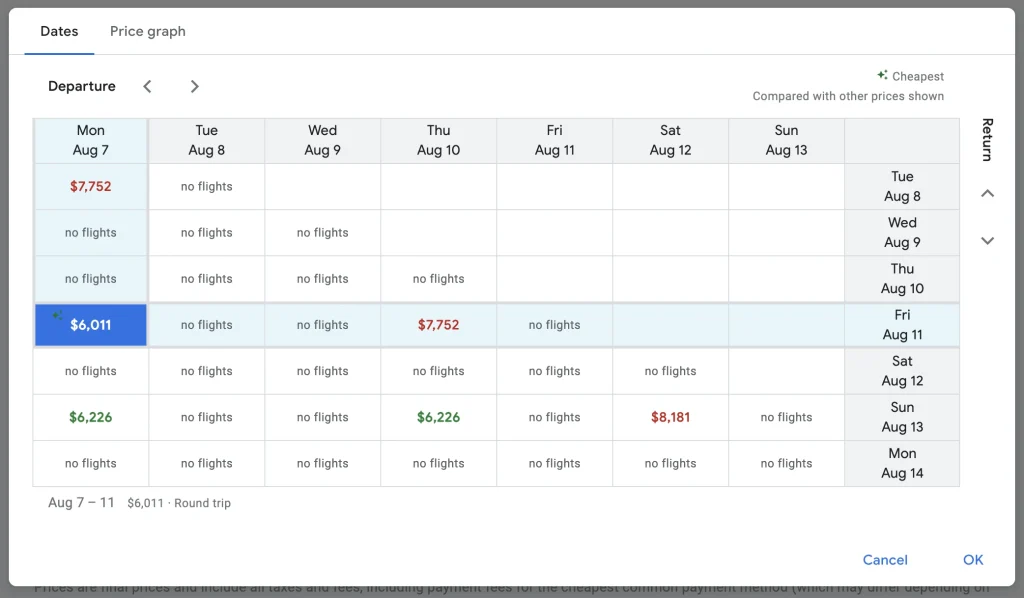The image size is (1024, 598).
Task: Click the Mon Aug 7 departure column header
Action: (x=91, y=140)
